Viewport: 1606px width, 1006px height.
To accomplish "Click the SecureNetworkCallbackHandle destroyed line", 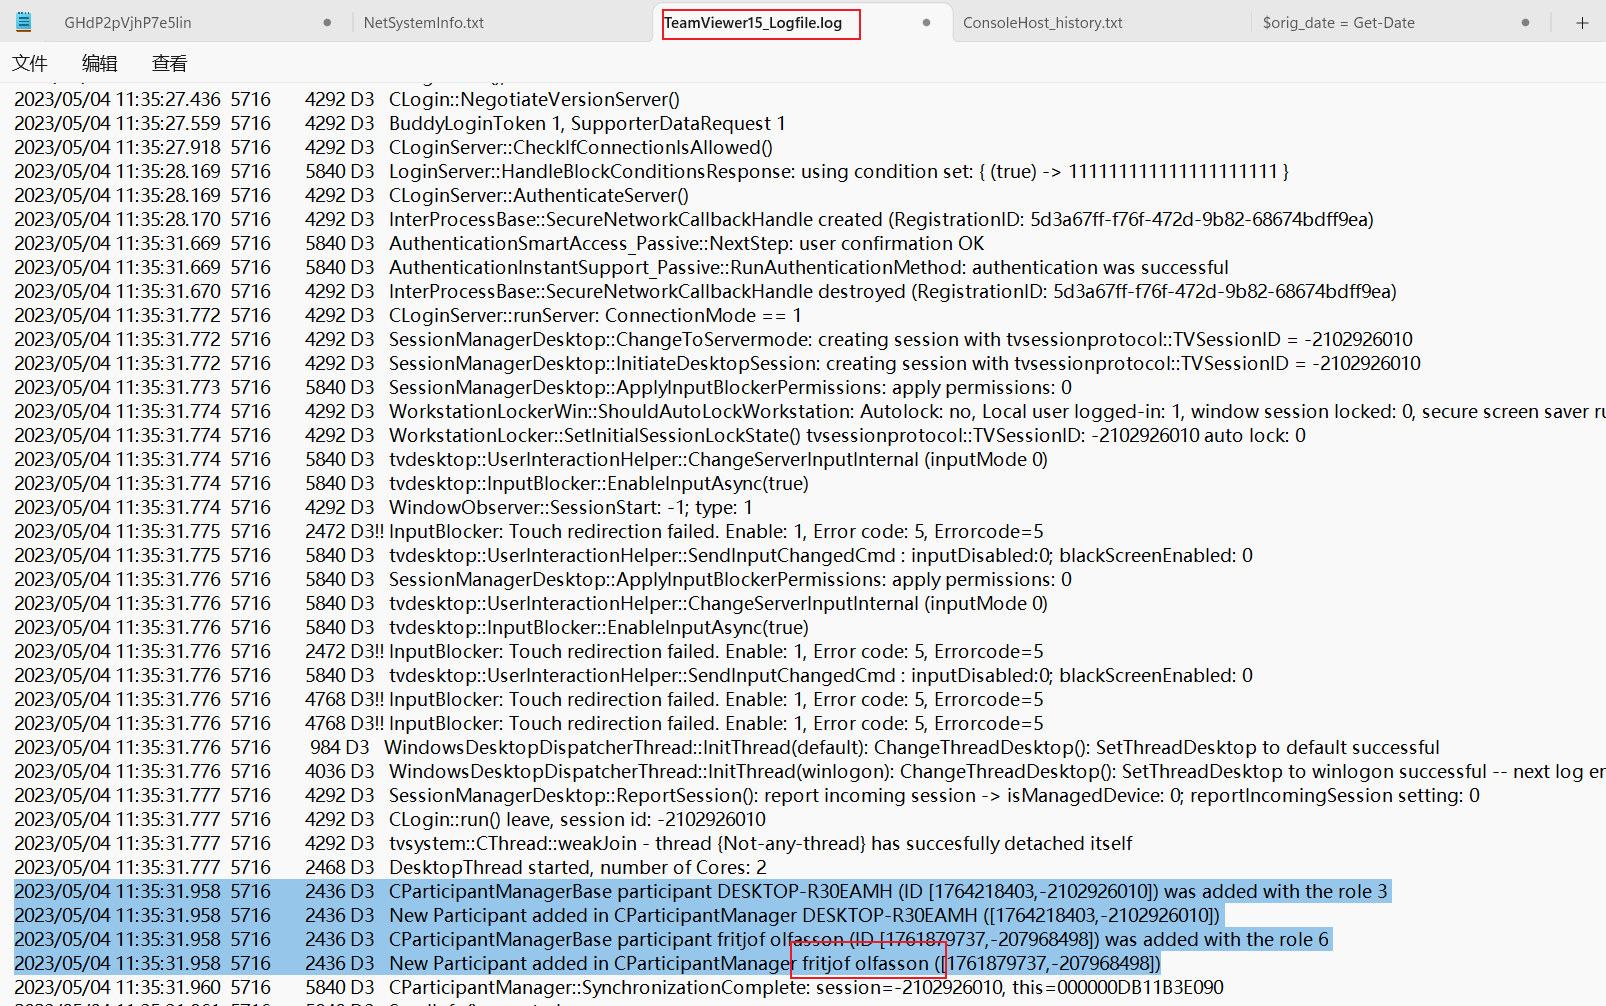I will point(706,291).
